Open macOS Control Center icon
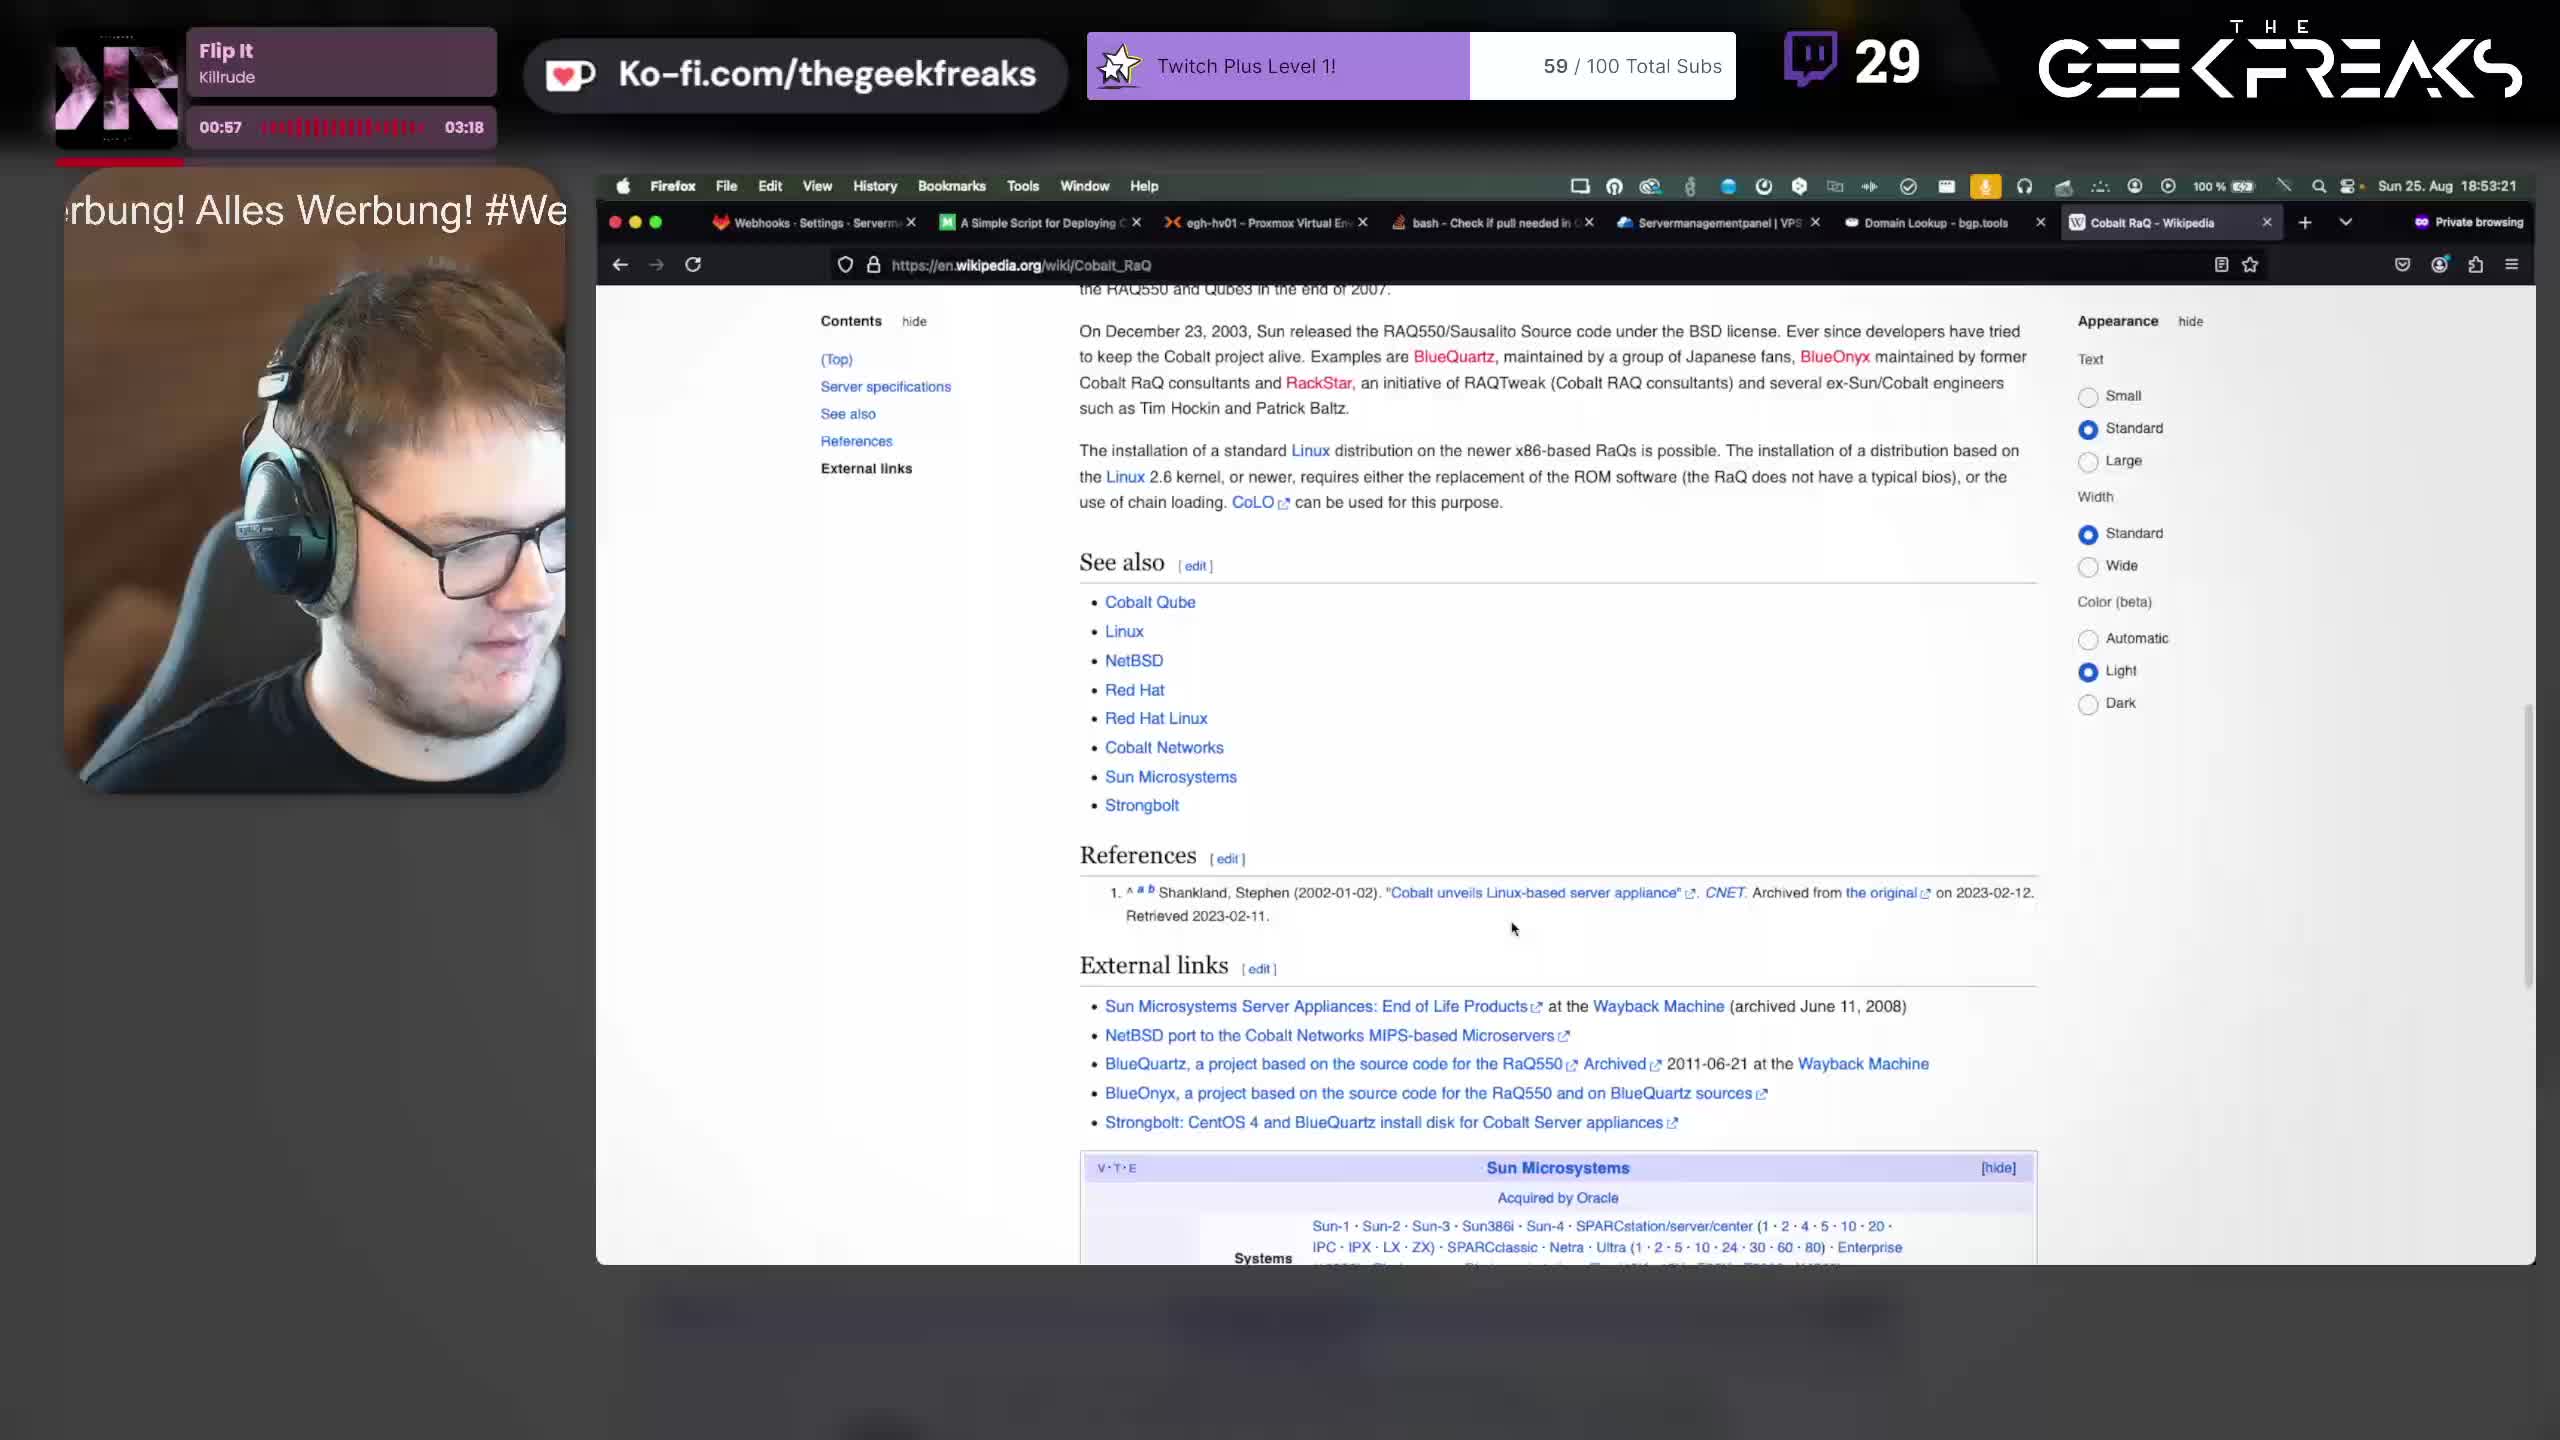The width and height of the screenshot is (2560, 1440). 2348,186
